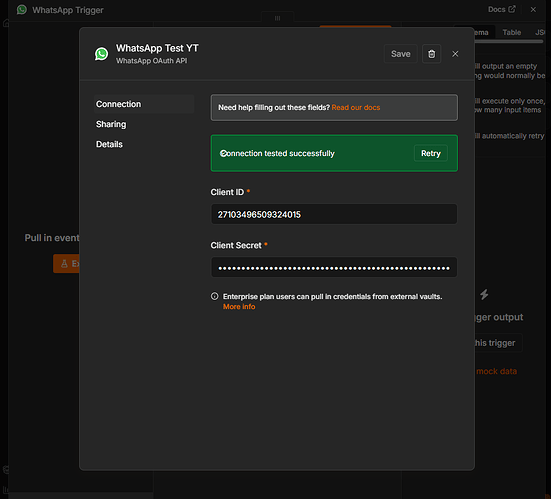Viewport: 551px width, 499px height.
Task: Click the Client Secret field label
Action: point(236,245)
